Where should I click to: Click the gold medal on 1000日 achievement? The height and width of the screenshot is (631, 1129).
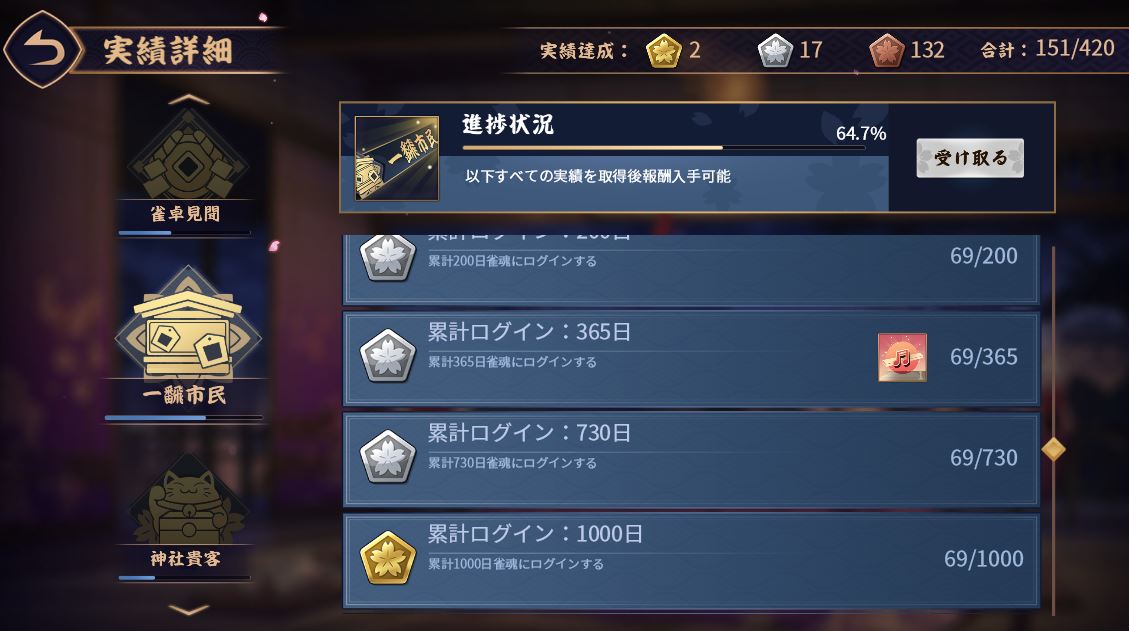pos(387,558)
